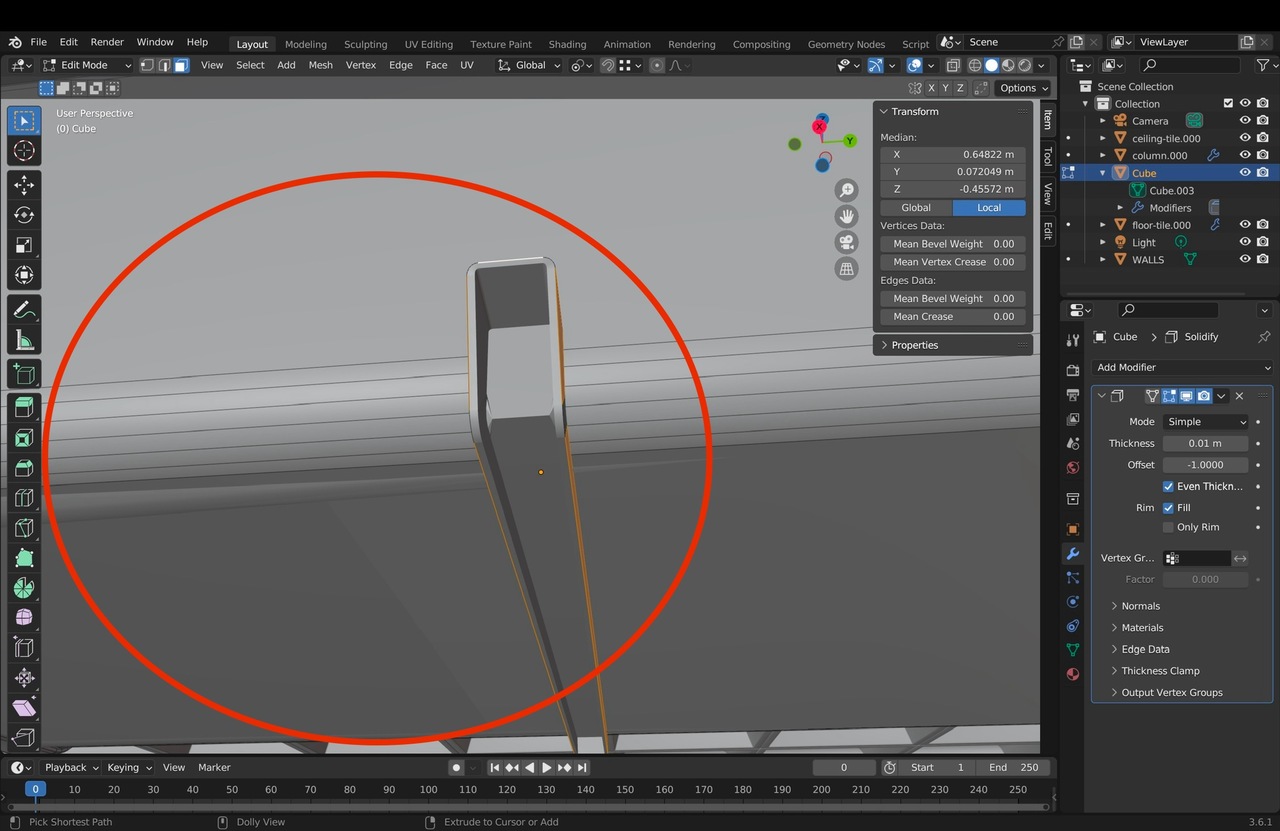Expand the Normals section

pyautogui.click(x=1140, y=606)
